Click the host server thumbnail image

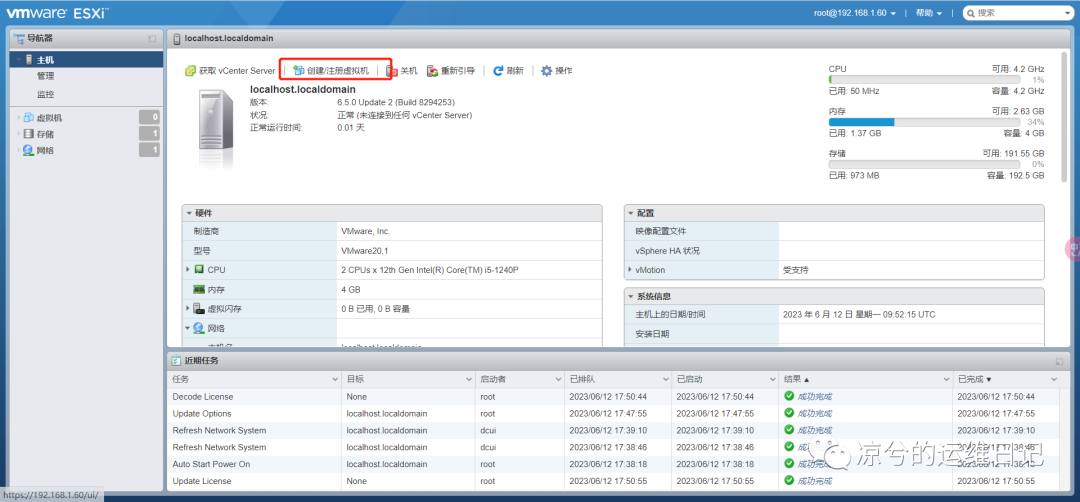click(x=216, y=128)
